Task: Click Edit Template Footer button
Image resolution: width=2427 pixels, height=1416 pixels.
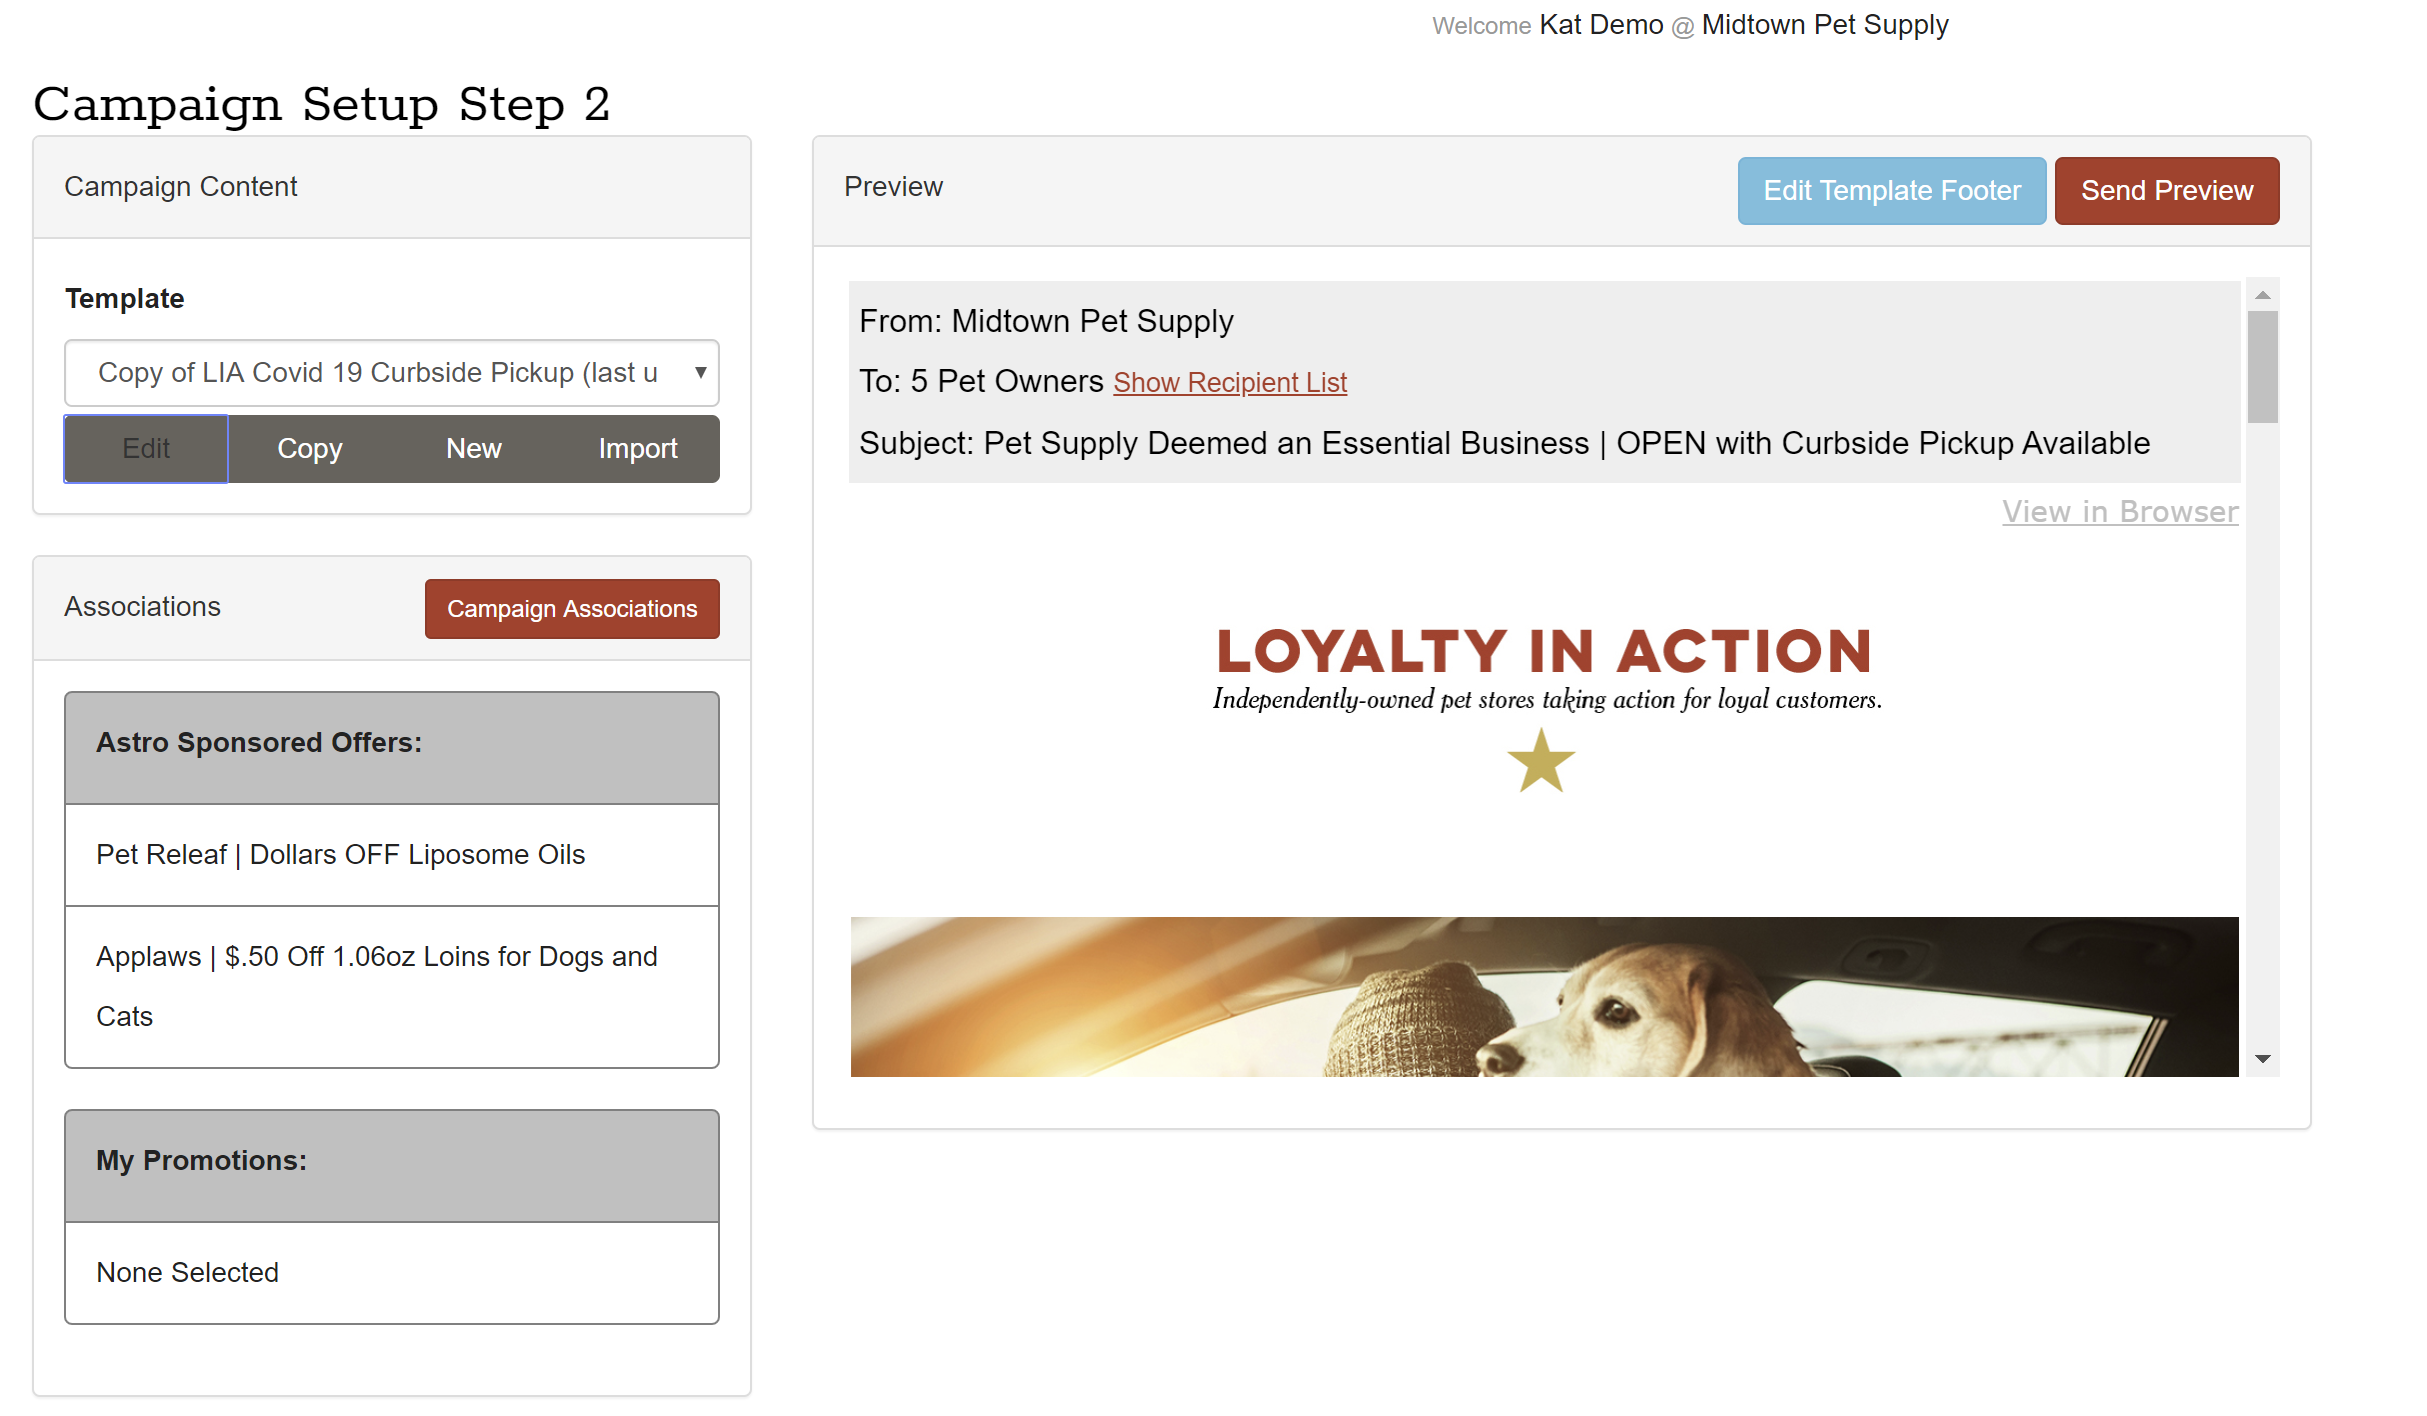Action: (1891, 191)
